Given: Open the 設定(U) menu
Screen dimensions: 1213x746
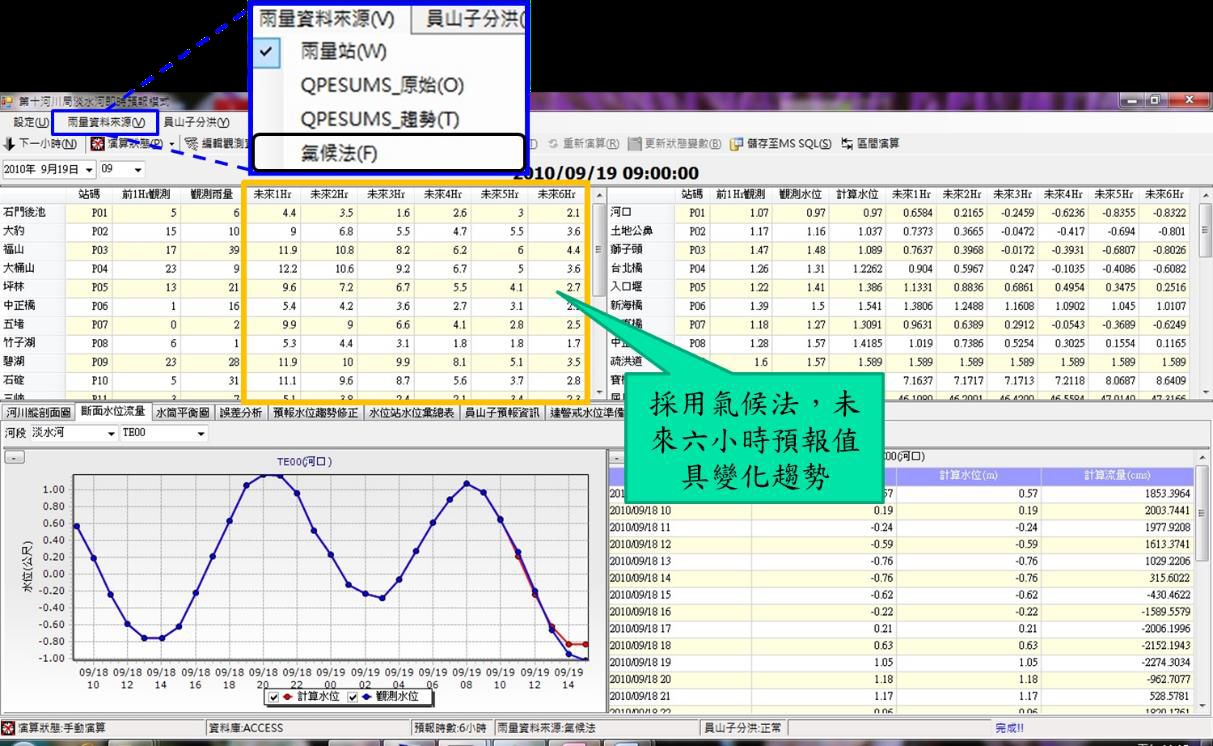Looking at the screenshot, I should click(x=30, y=122).
